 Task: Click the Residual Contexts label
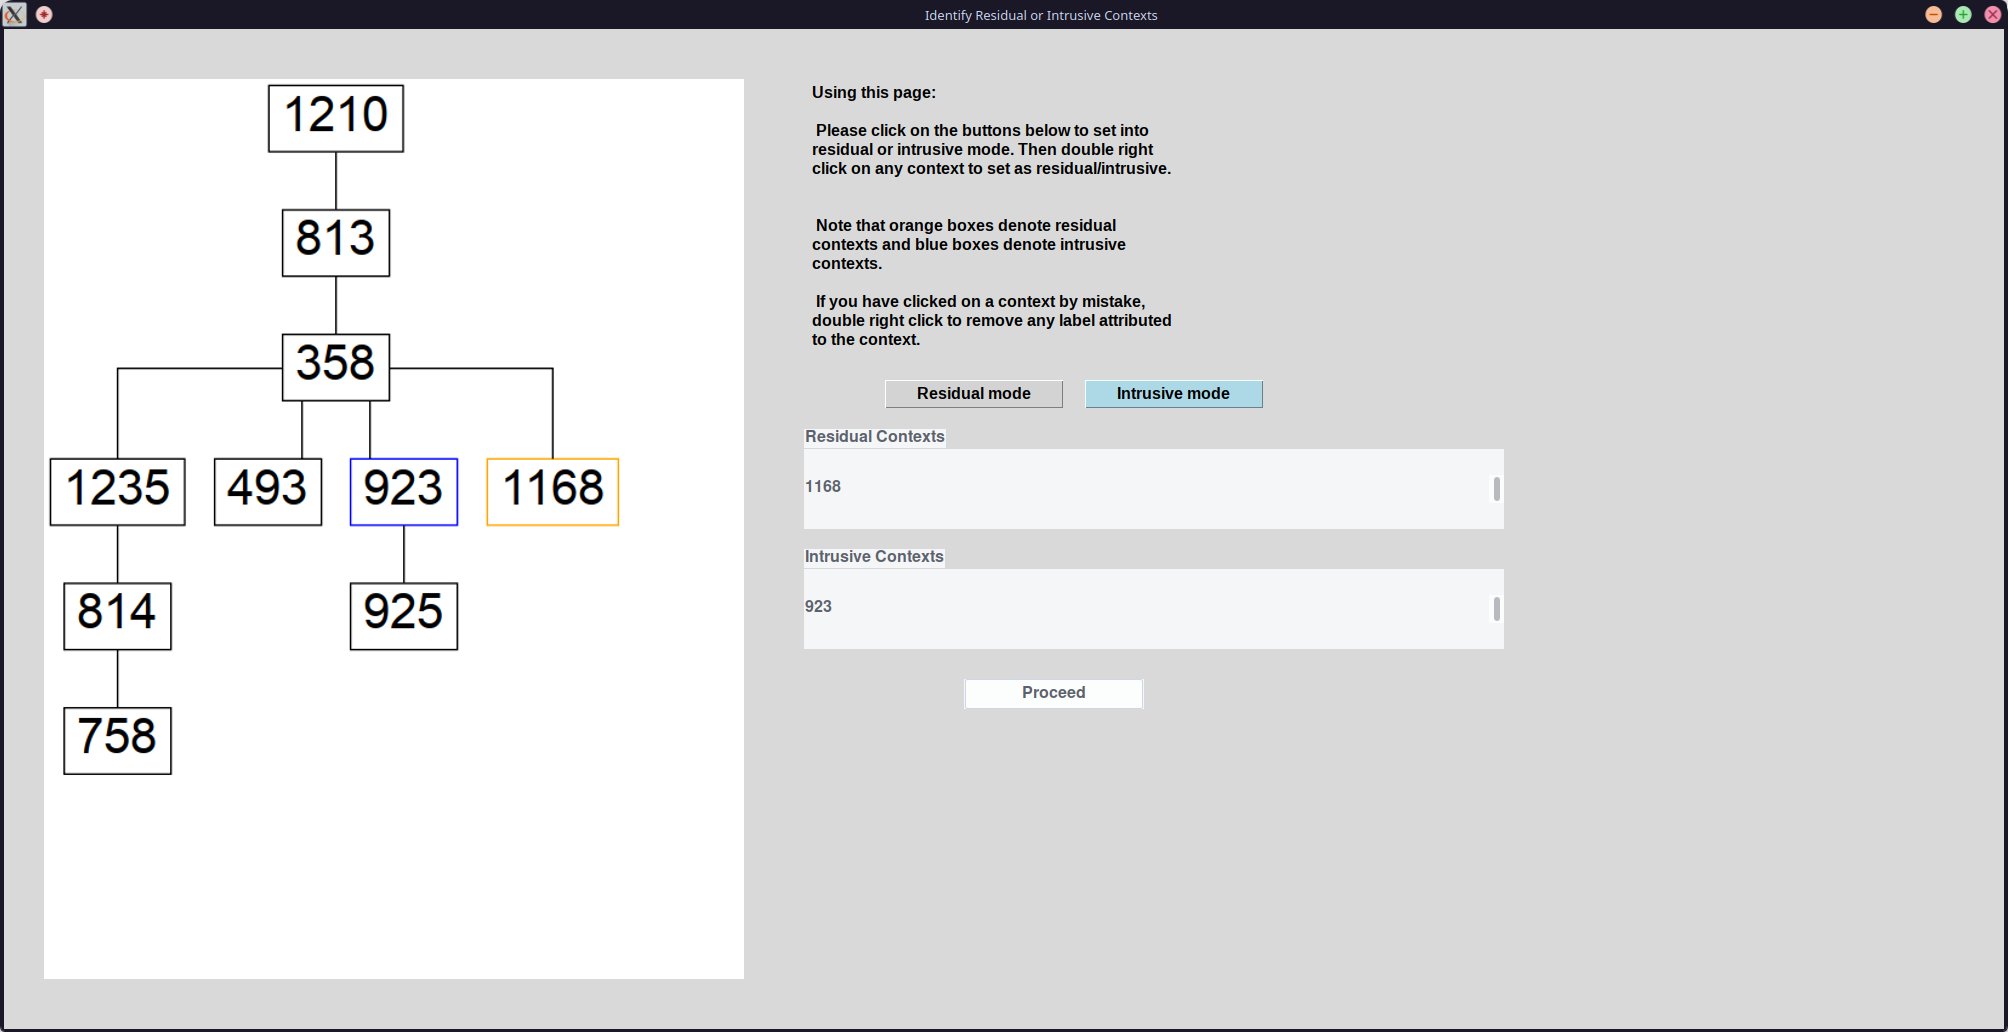pos(875,437)
